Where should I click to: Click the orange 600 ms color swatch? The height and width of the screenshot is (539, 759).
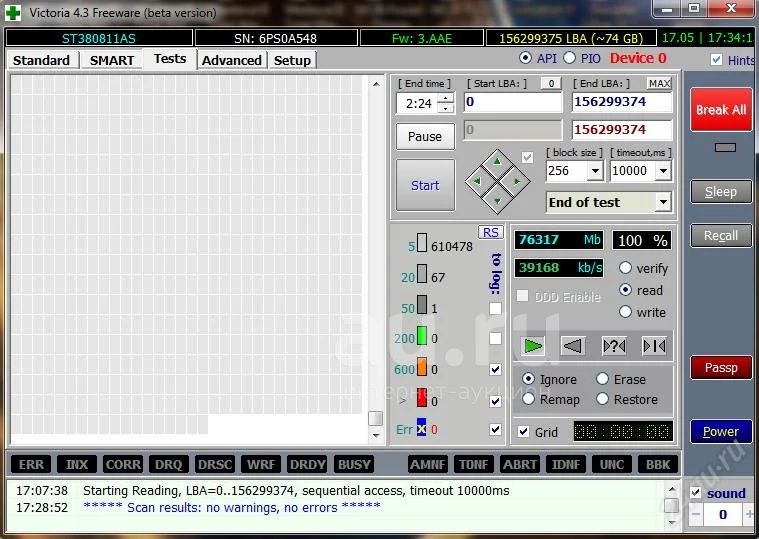coord(422,366)
